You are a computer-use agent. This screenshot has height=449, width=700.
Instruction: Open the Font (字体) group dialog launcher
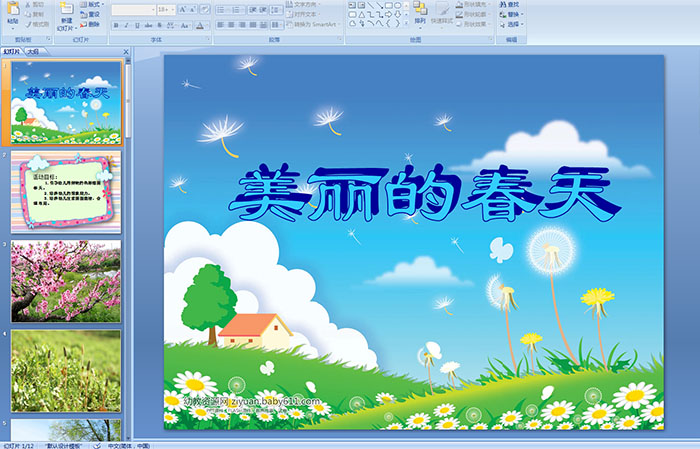tap(208, 40)
